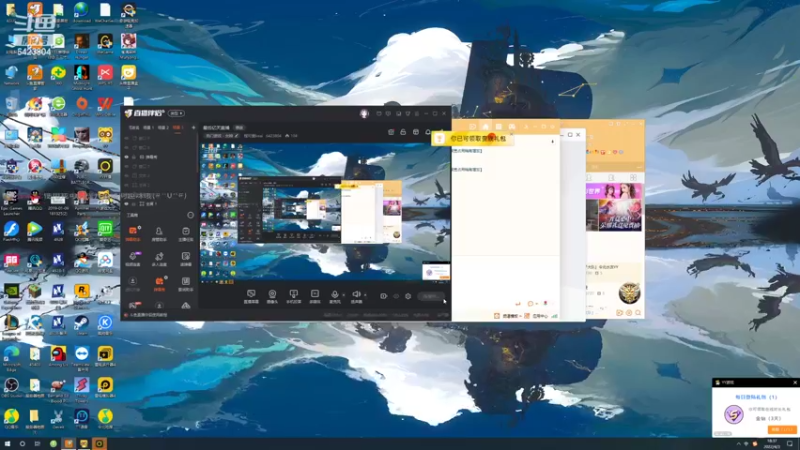Switch to scene tab 1
Viewport: 800px width, 450px height.
click(148, 128)
